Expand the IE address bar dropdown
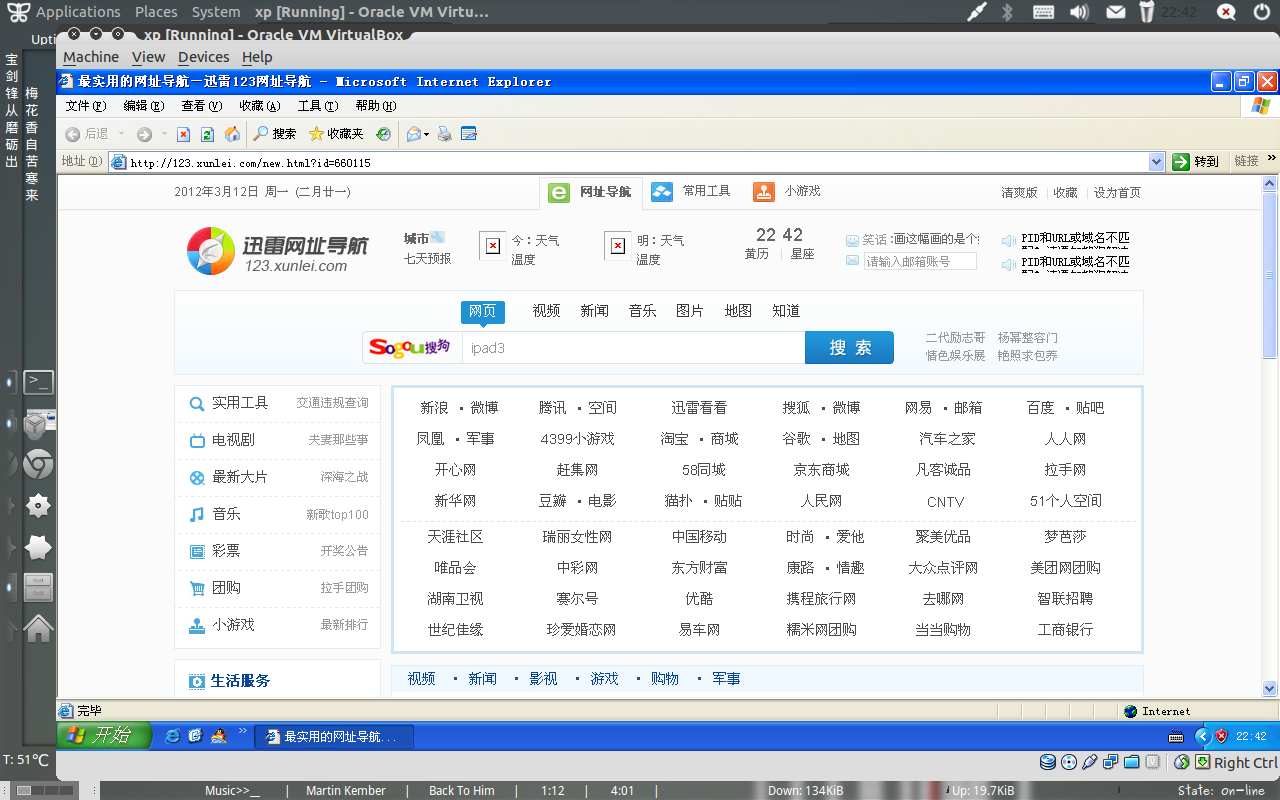 click(1156, 162)
